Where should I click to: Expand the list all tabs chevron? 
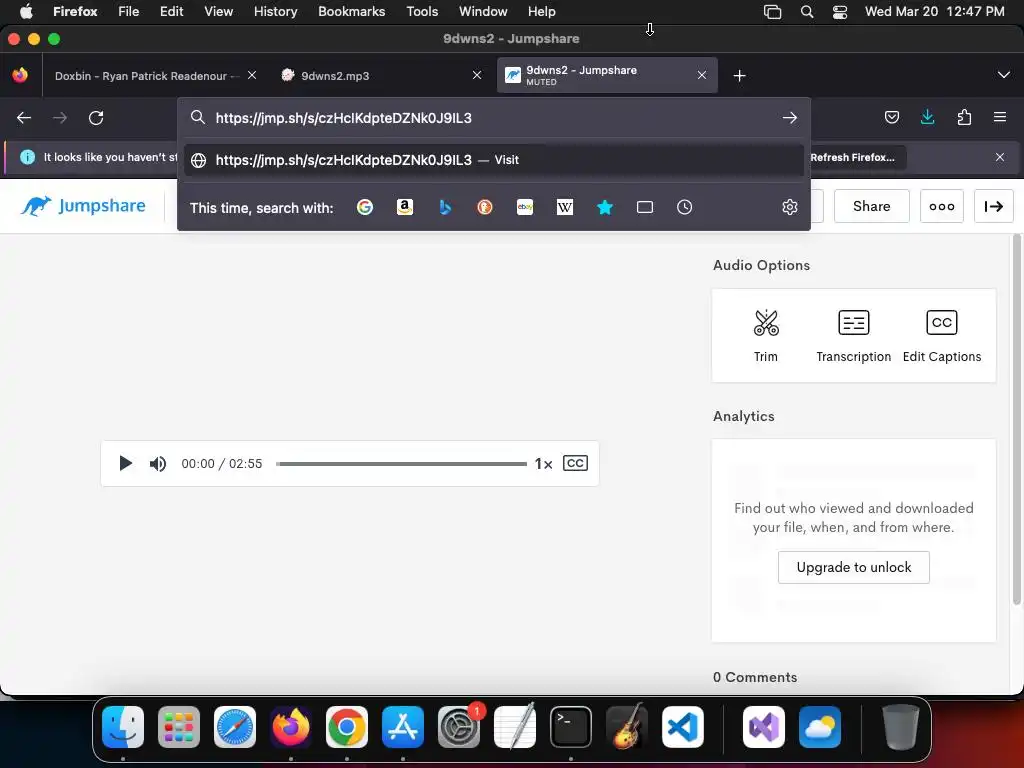[x=1004, y=75]
